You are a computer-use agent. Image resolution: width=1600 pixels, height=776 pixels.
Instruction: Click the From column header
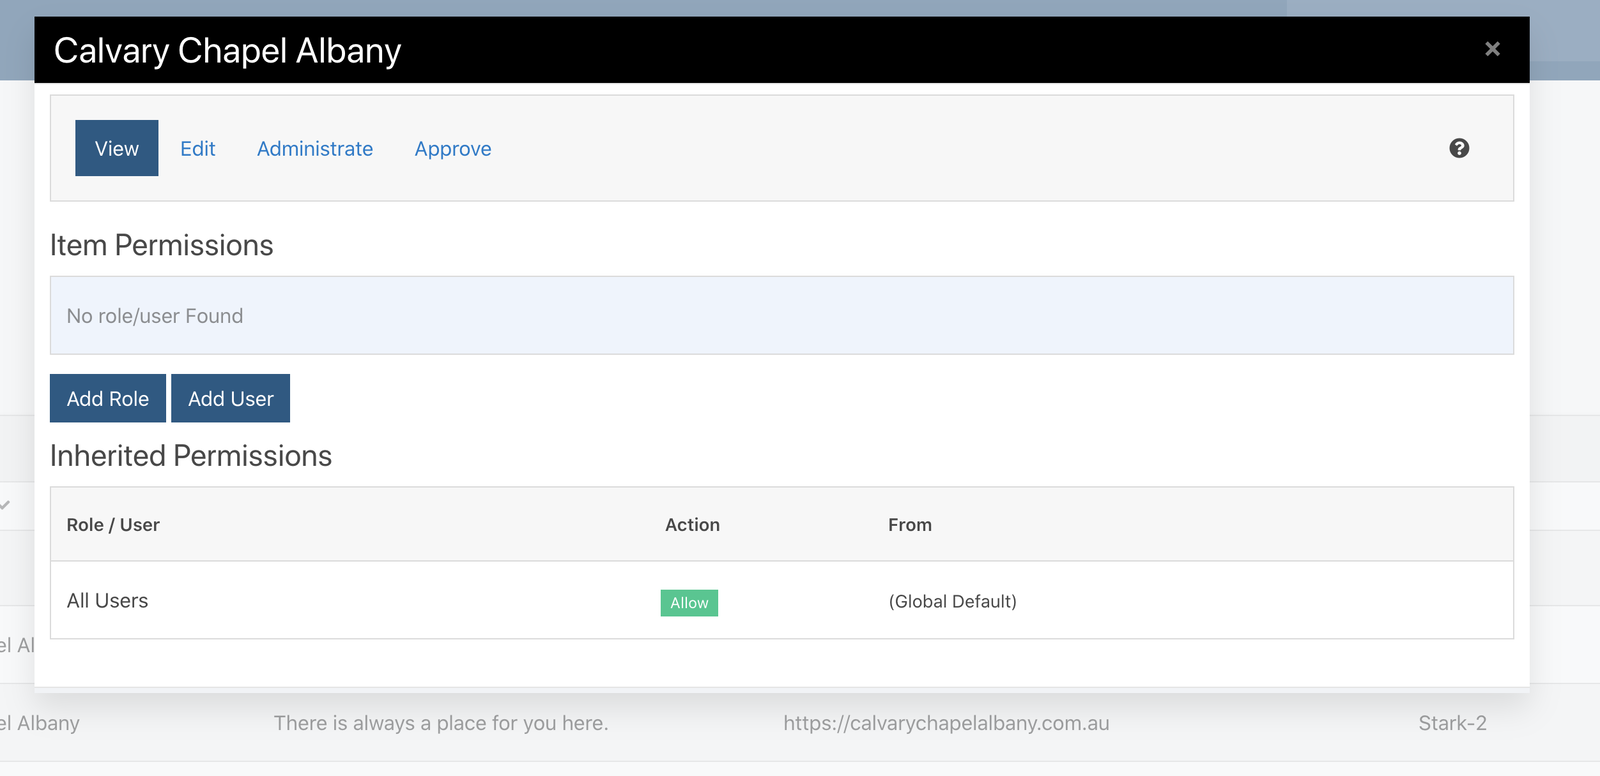[909, 525]
